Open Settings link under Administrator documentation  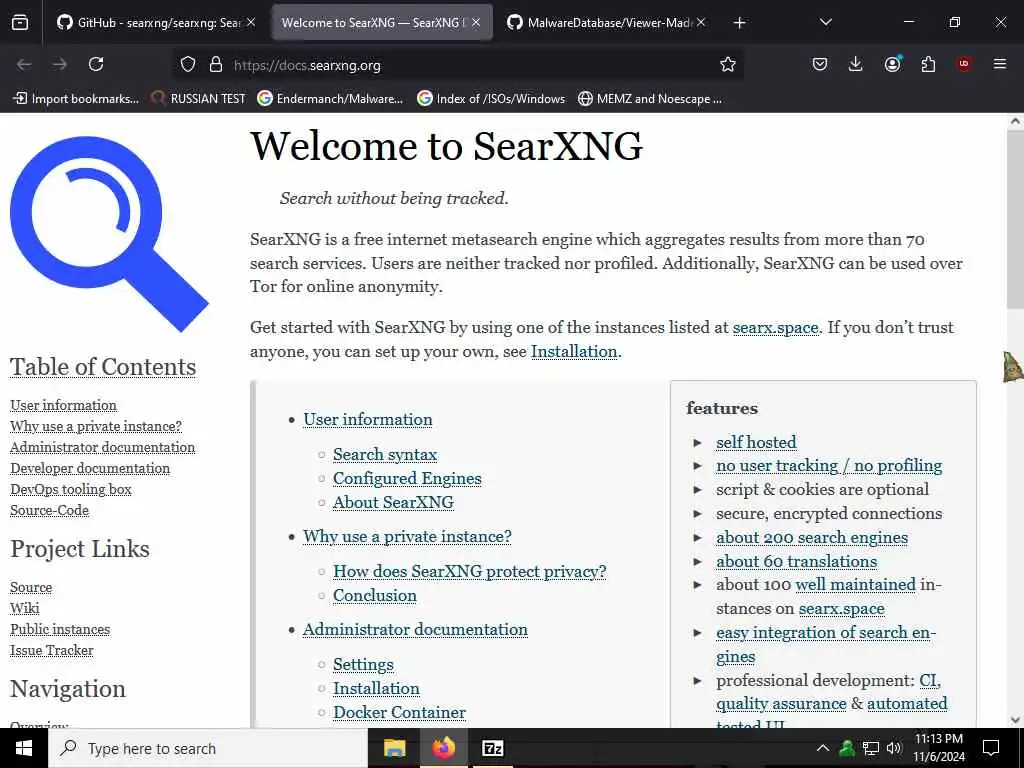point(363,664)
